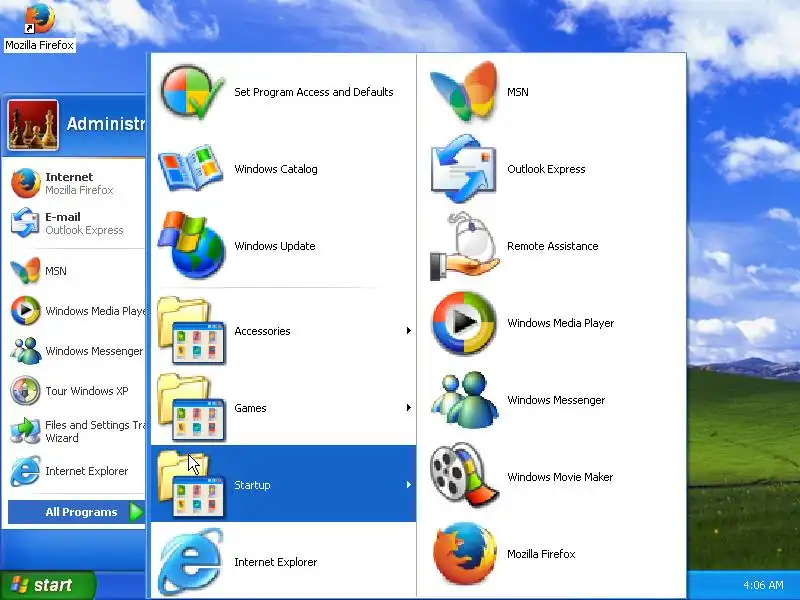800x600 pixels.
Task: Click Files and Settings Transfer Wizard text
Action: [95, 431]
